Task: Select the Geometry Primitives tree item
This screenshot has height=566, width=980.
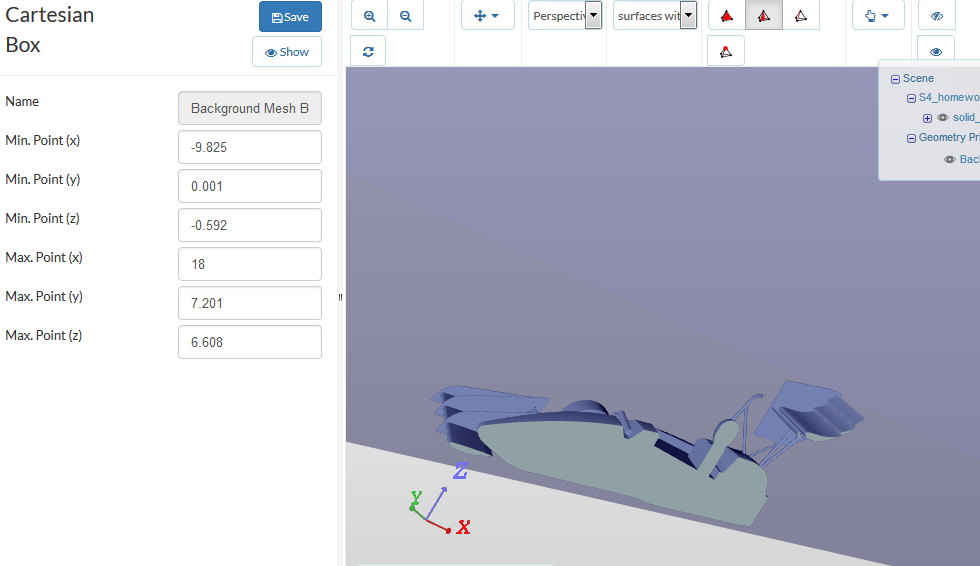Action: coord(949,137)
